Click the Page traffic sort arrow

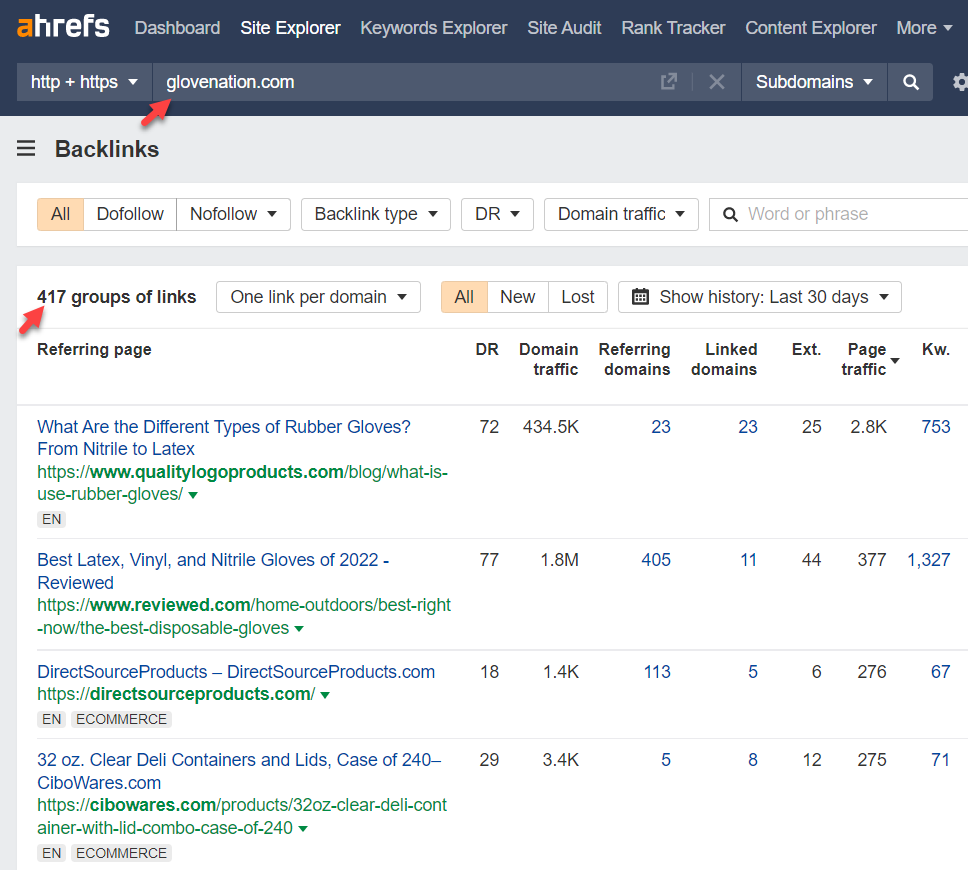tap(895, 360)
